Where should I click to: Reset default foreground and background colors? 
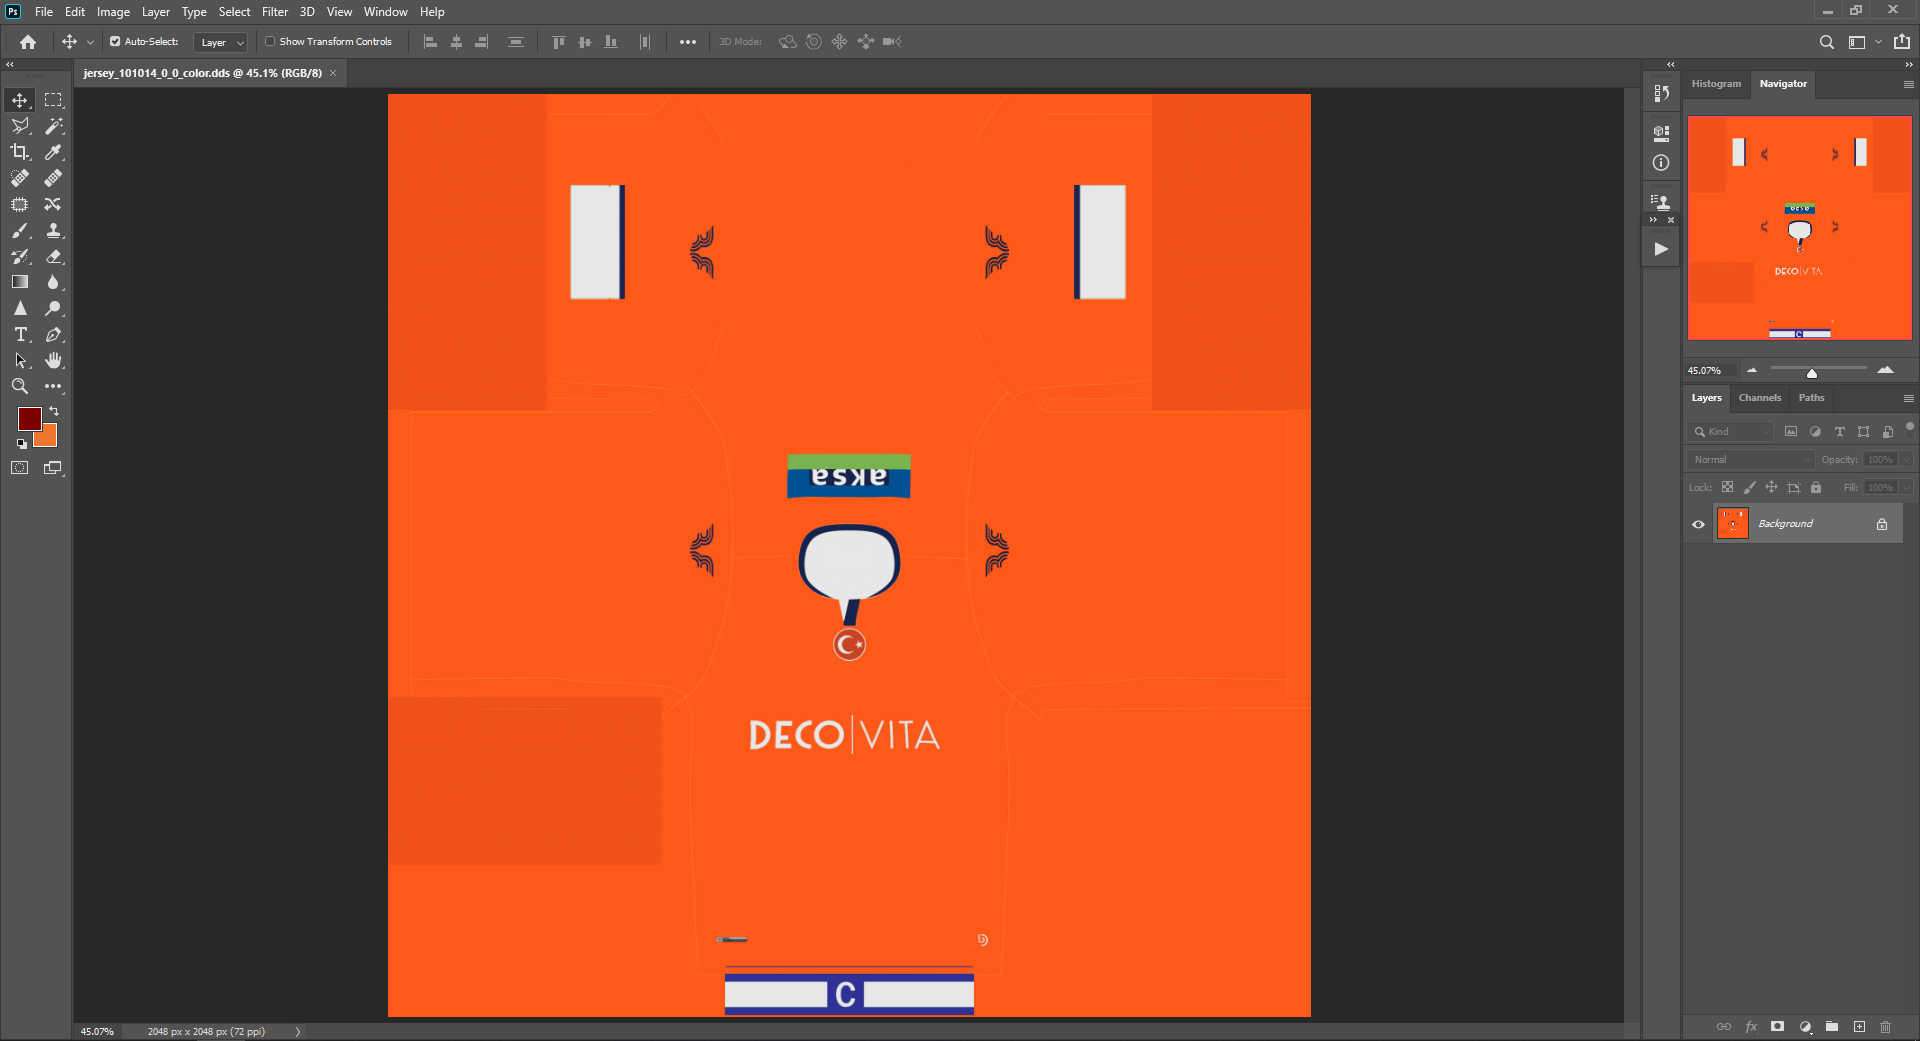pyautogui.click(x=21, y=444)
